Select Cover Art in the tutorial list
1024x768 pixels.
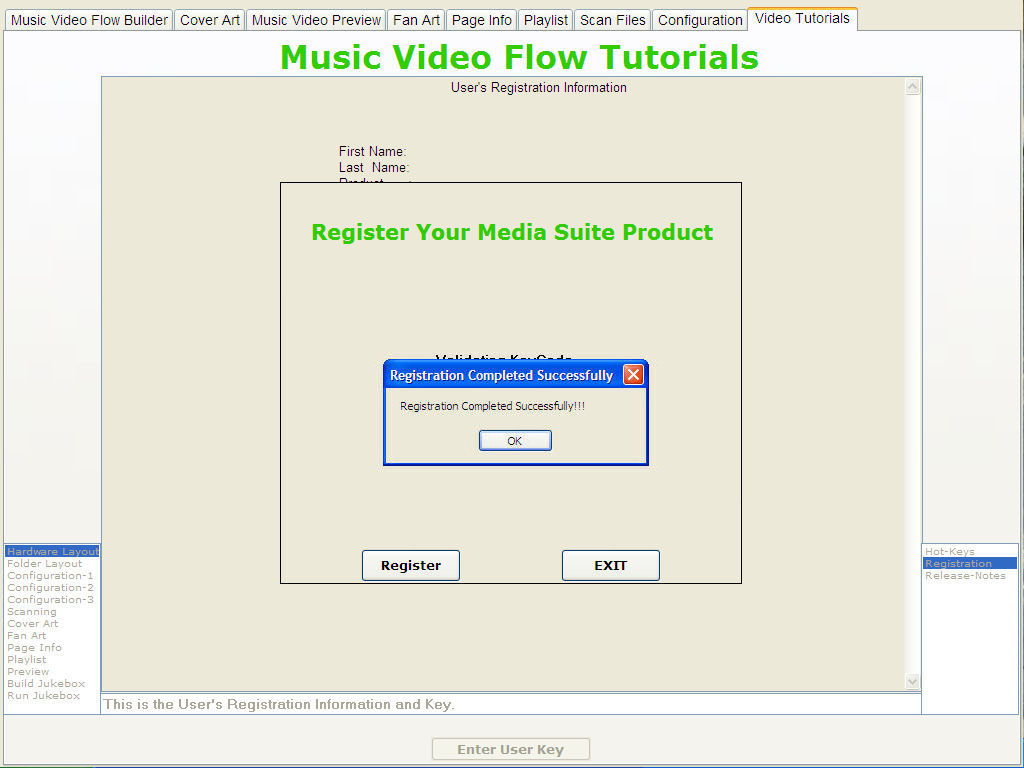click(52, 624)
